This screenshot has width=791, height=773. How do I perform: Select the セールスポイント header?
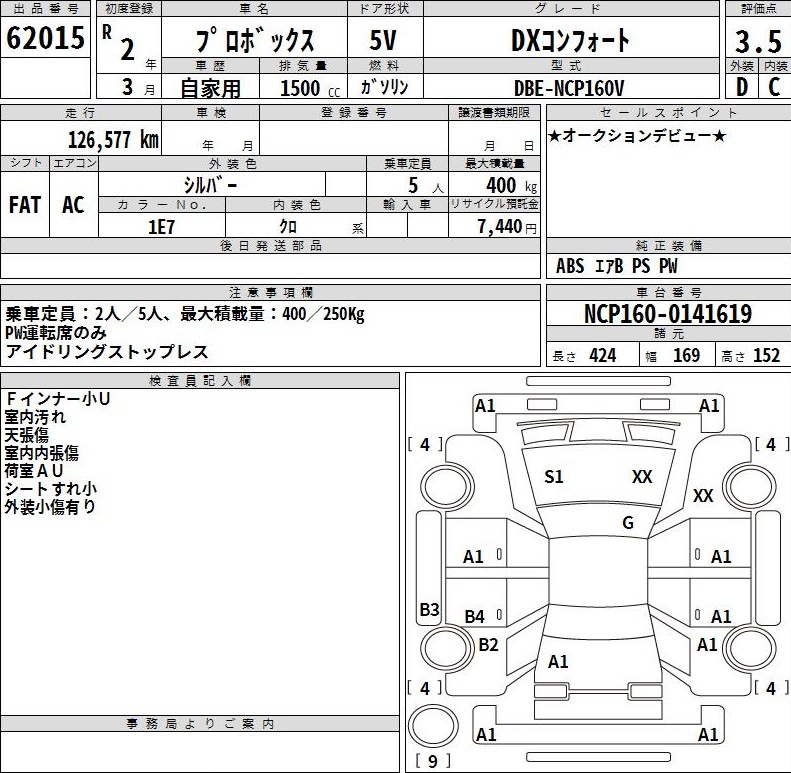pos(668,113)
